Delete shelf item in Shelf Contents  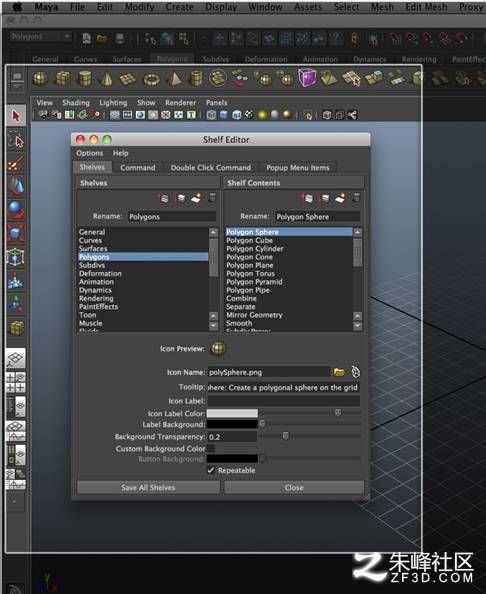pyautogui.click(x=356, y=198)
